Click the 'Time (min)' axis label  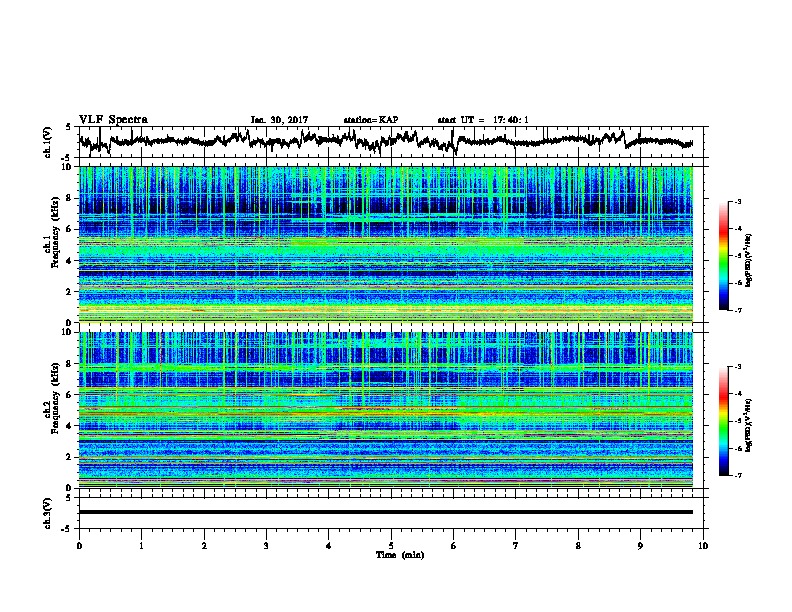(400, 555)
